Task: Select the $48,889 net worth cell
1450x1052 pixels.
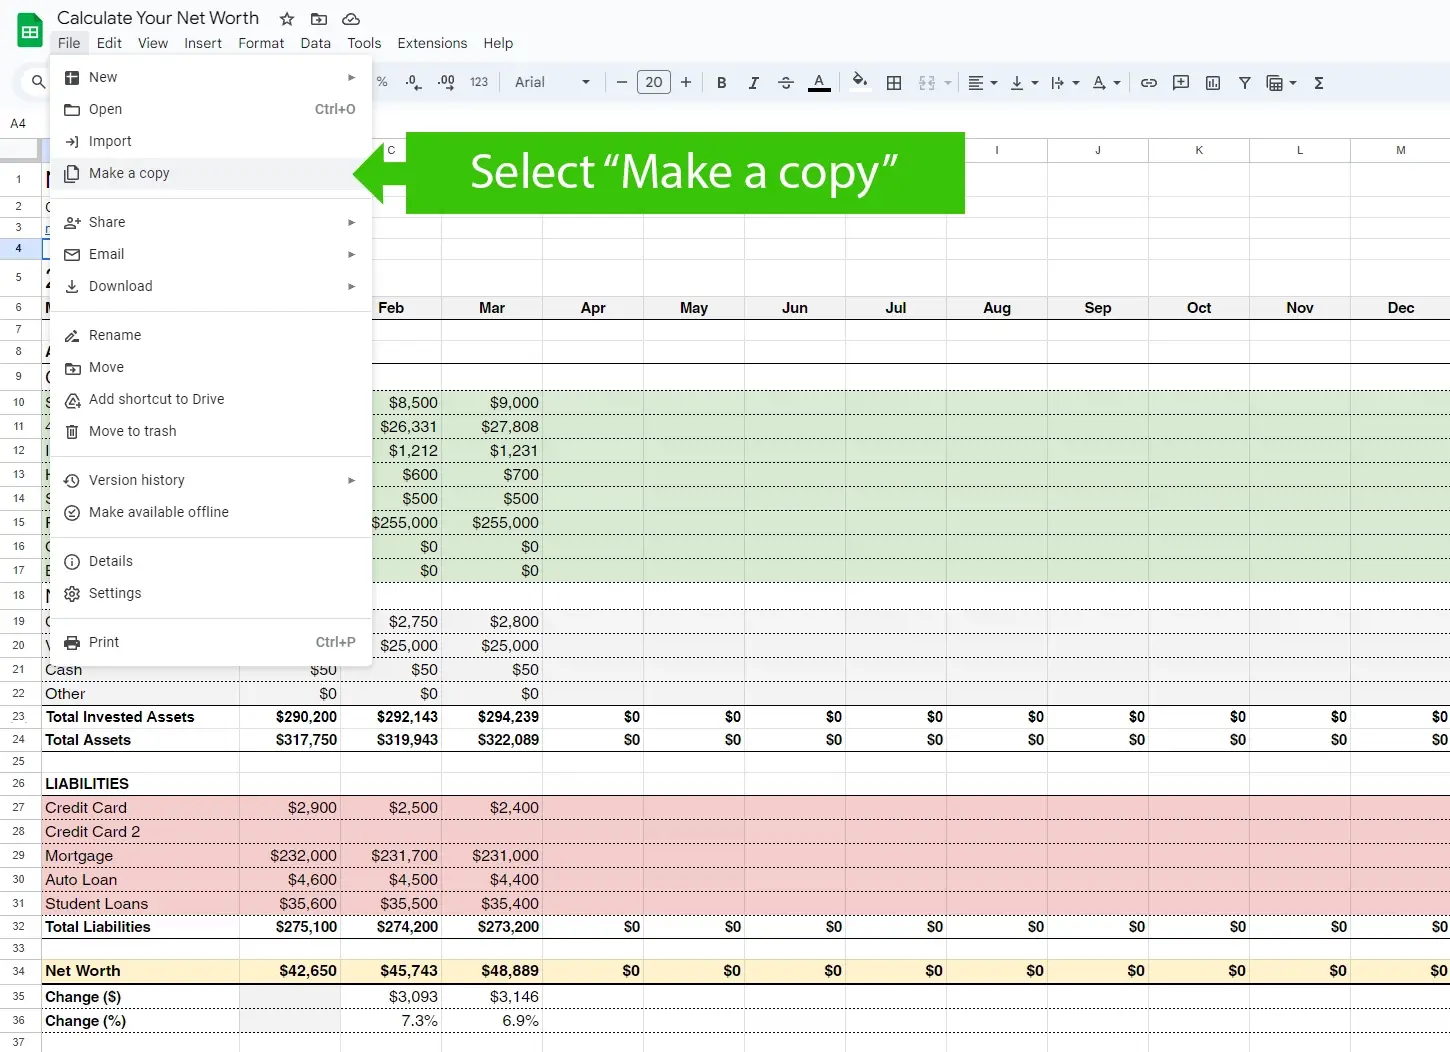Action: click(492, 971)
